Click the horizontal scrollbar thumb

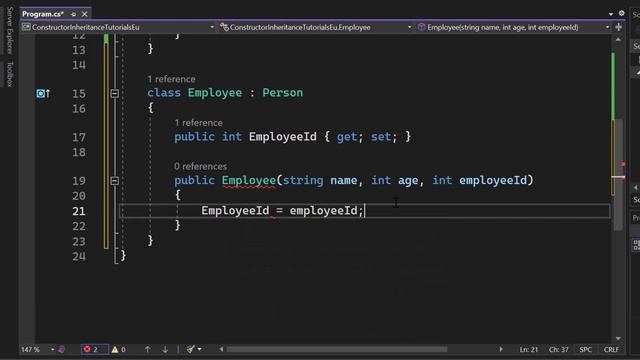pyautogui.click(x=337, y=349)
